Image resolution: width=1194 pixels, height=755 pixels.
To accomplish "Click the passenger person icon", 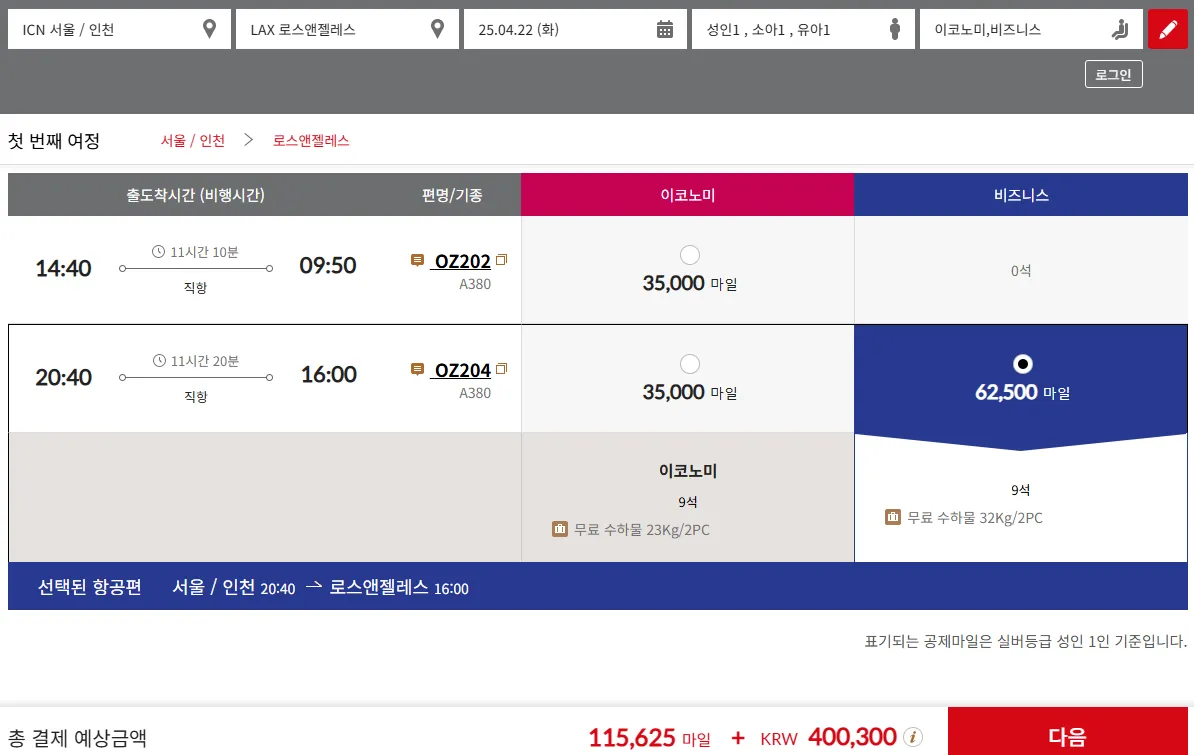I will (x=895, y=29).
